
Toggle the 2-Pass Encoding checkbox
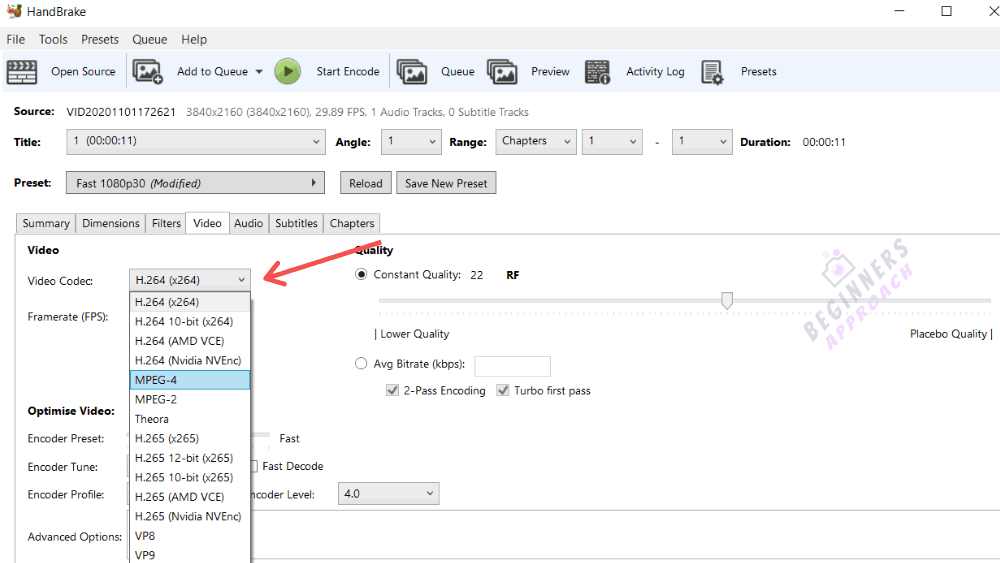coord(392,390)
